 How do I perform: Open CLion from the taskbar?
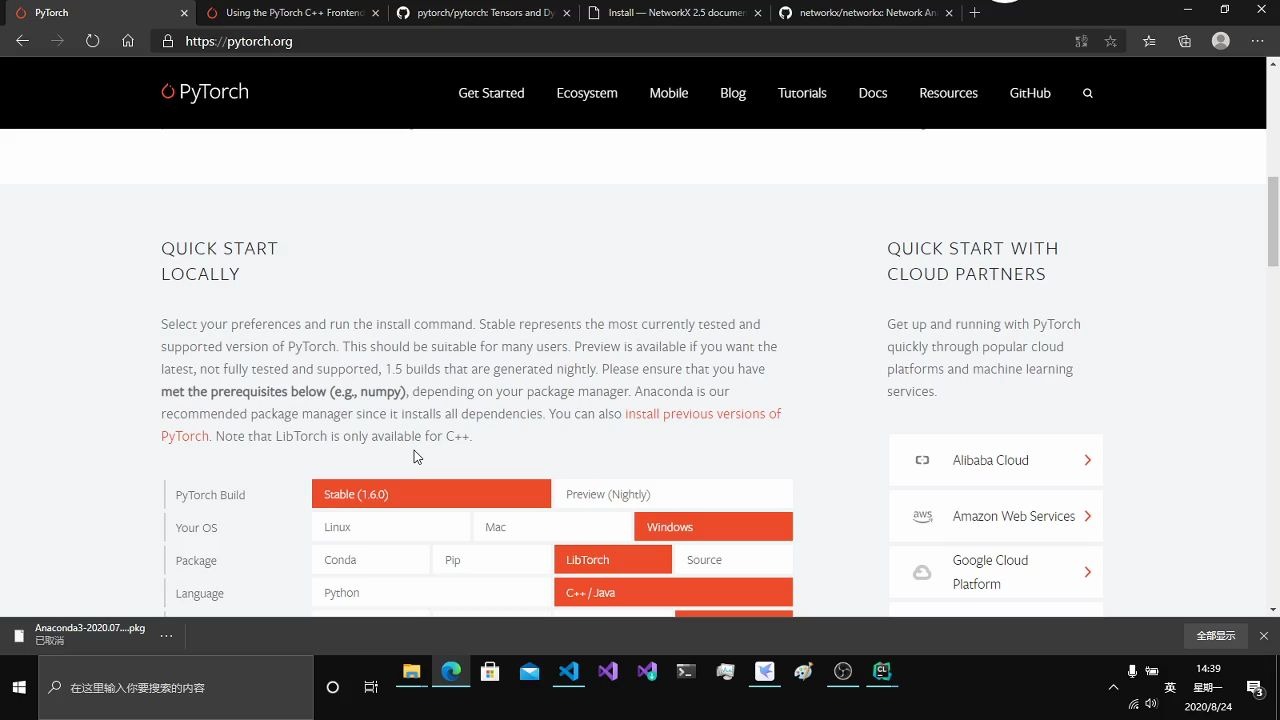pyautogui.click(x=882, y=672)
